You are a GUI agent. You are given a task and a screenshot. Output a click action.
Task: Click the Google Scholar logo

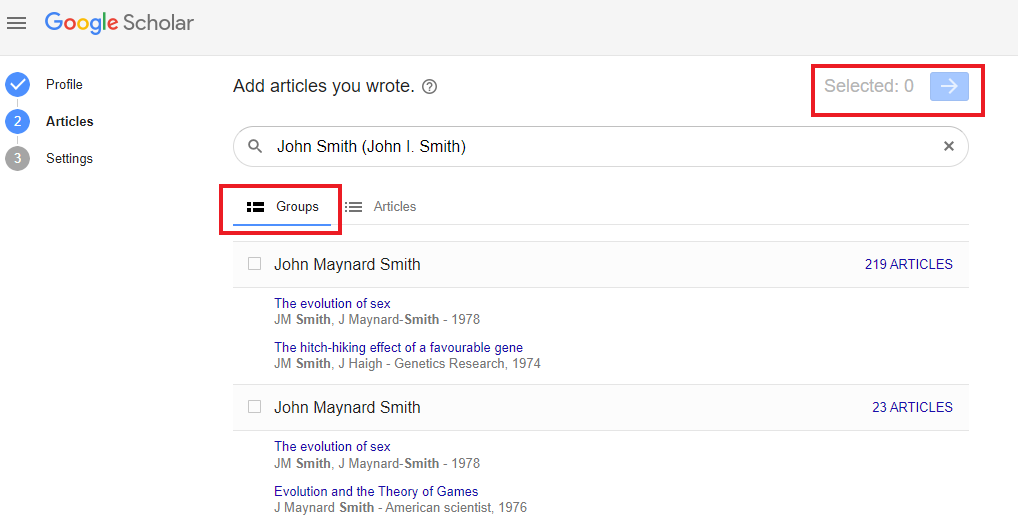tap(119, 23)
